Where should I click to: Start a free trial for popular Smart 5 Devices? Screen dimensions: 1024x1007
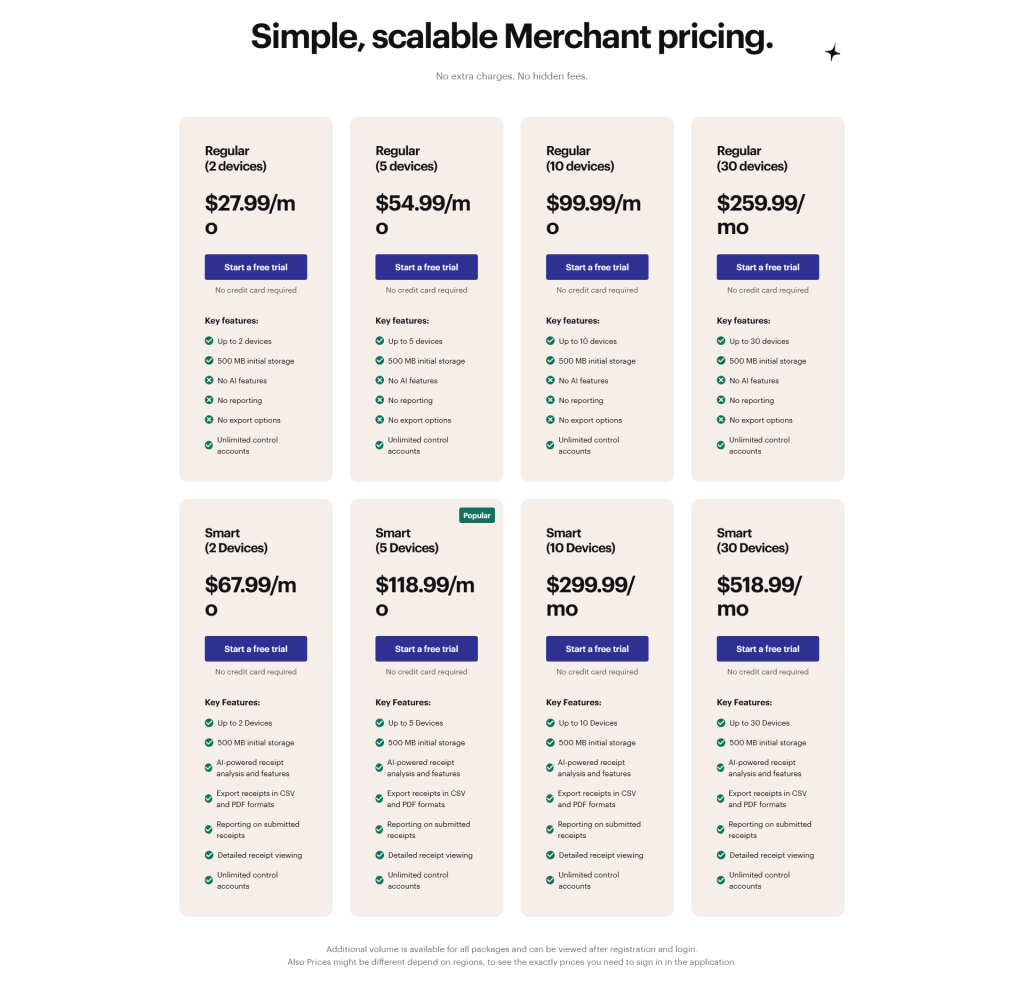click(426, 649)
